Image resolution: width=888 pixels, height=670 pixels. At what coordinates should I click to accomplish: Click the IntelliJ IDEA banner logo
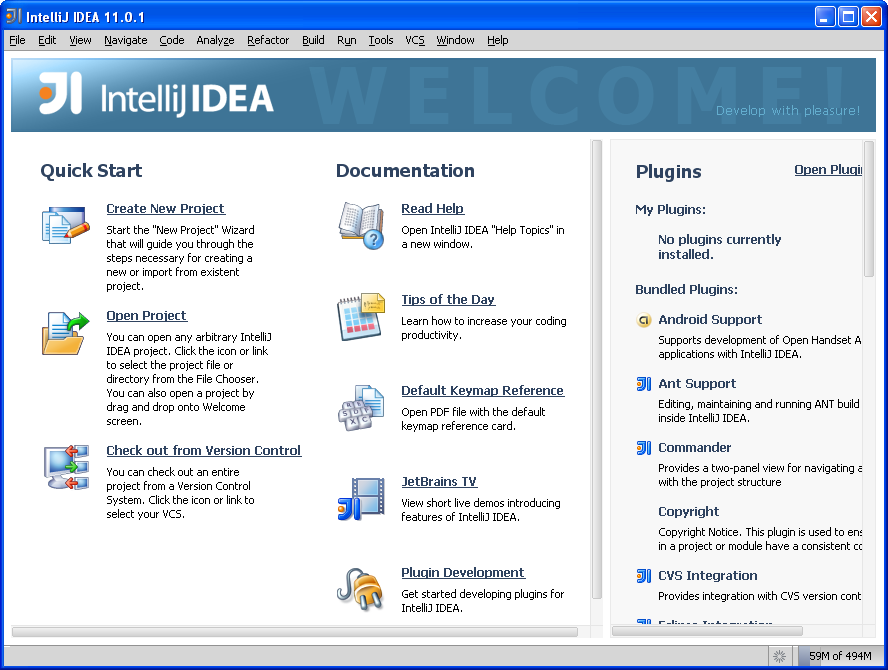(x=156, y=95)
